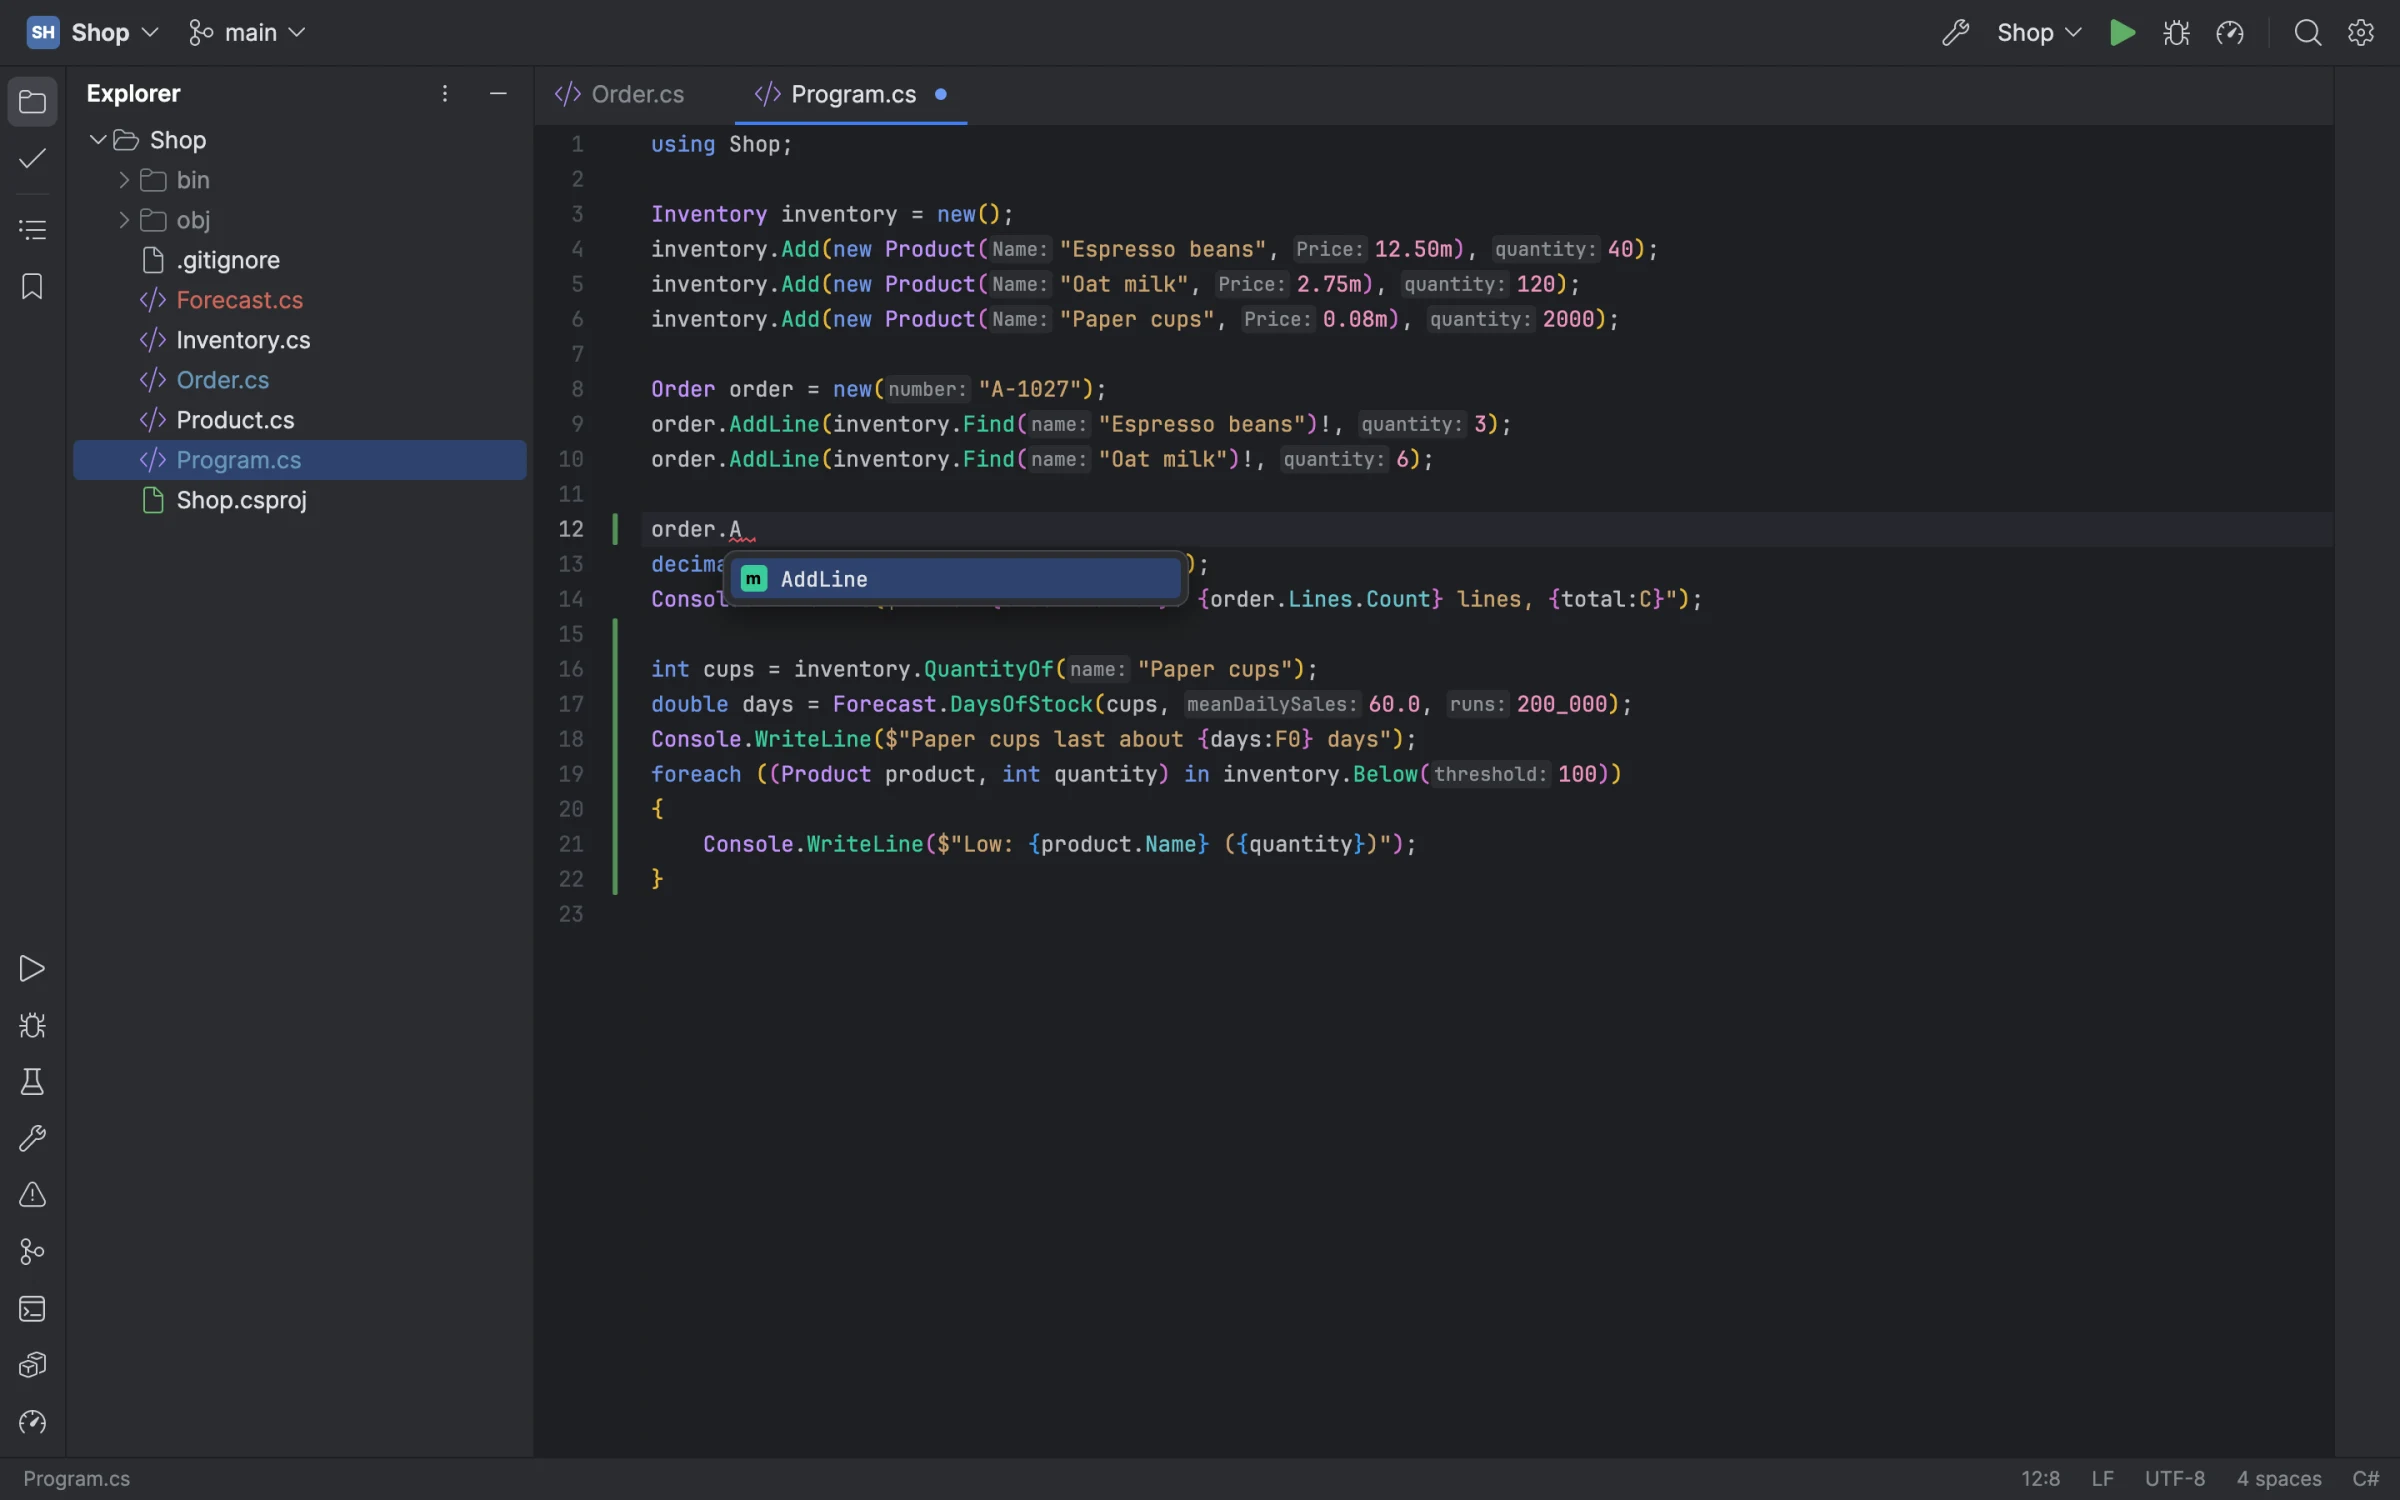Click the Below method call on line 19
2400x1500 pixels.
1385,774
